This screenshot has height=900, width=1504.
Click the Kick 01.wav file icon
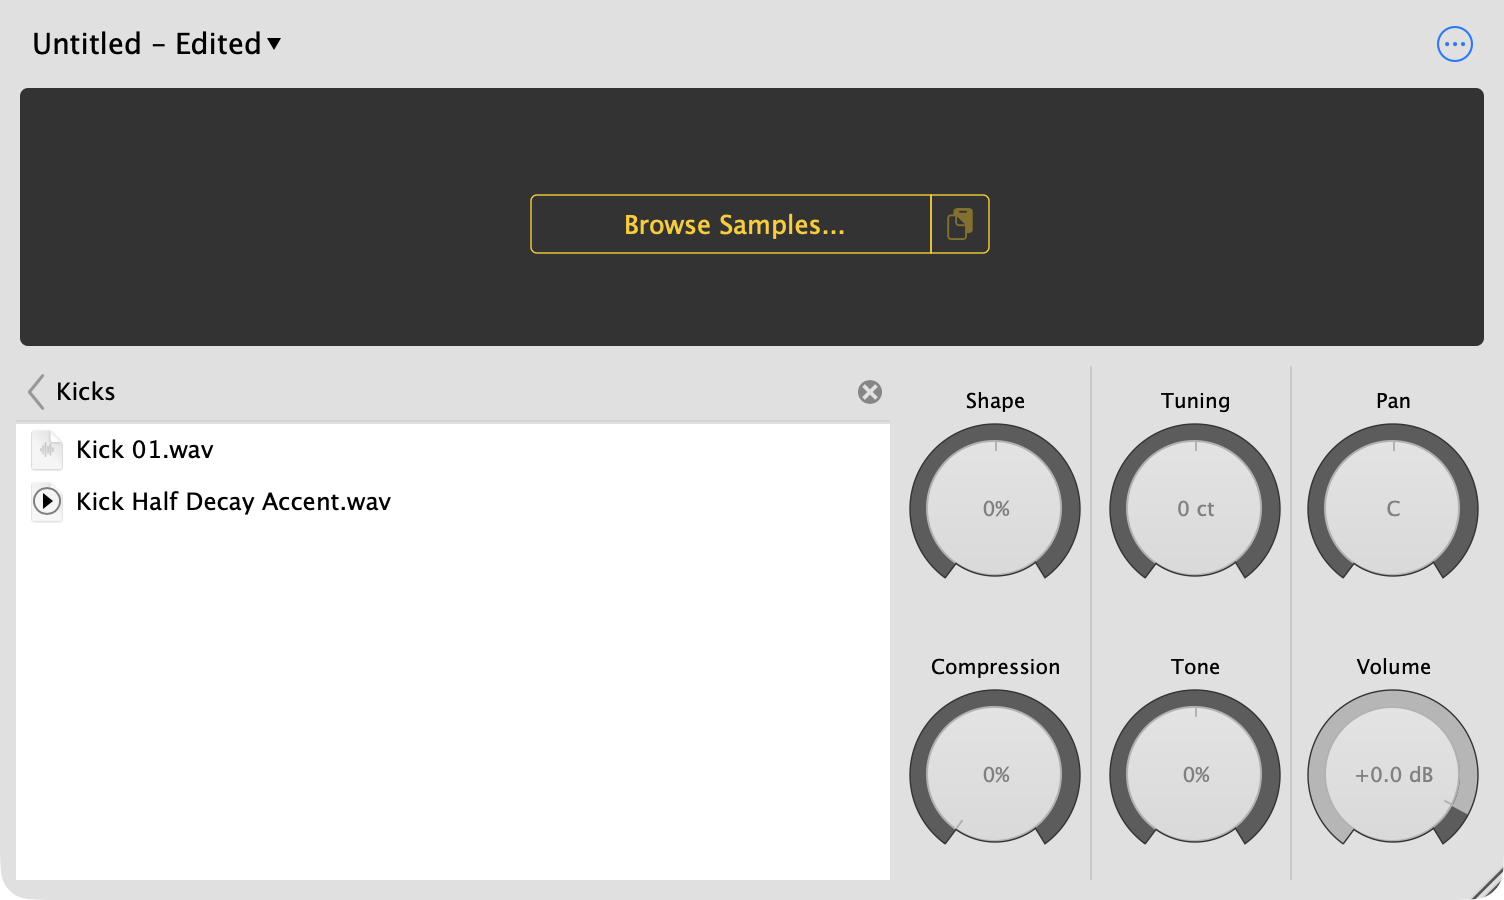click(x=47, y=450)
